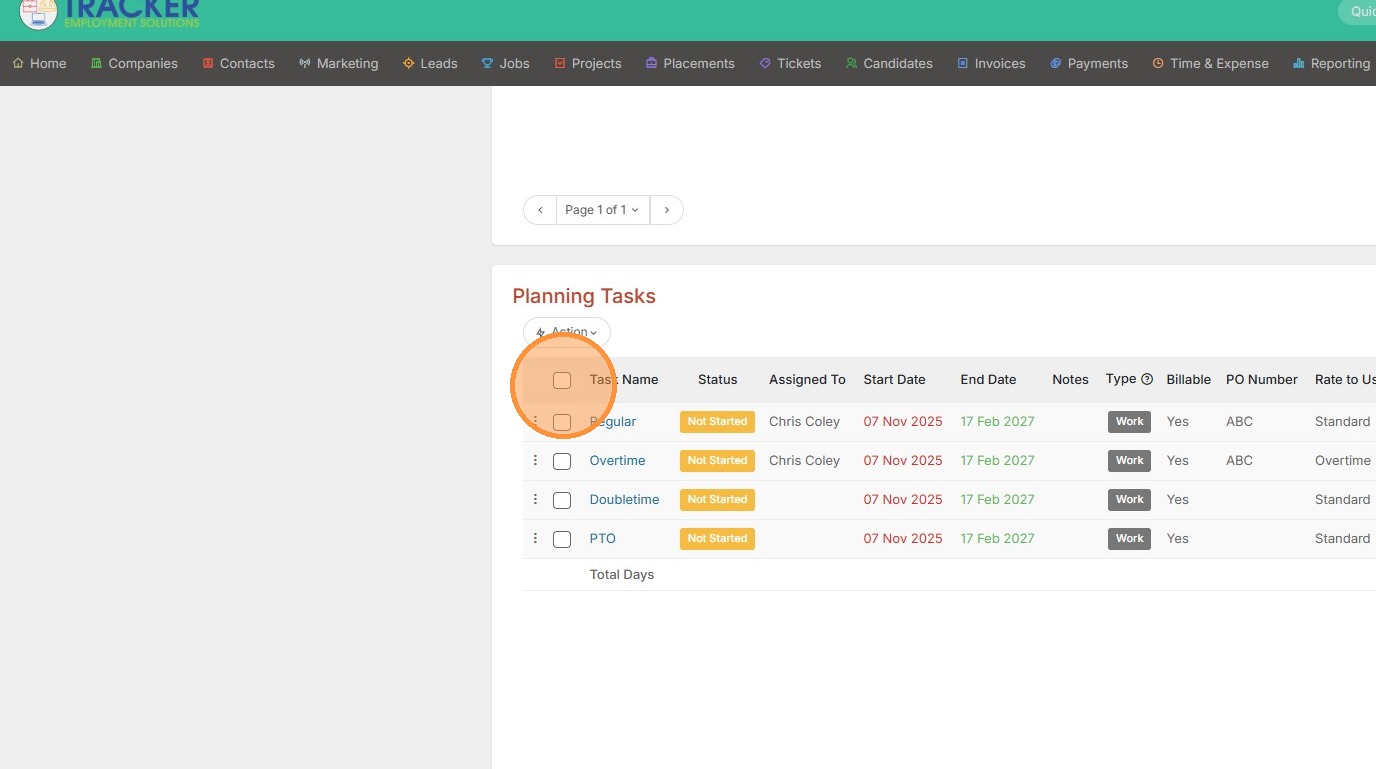Navigate to Placements
Viewport: 1376px width, 769px height.
[690, 63]
